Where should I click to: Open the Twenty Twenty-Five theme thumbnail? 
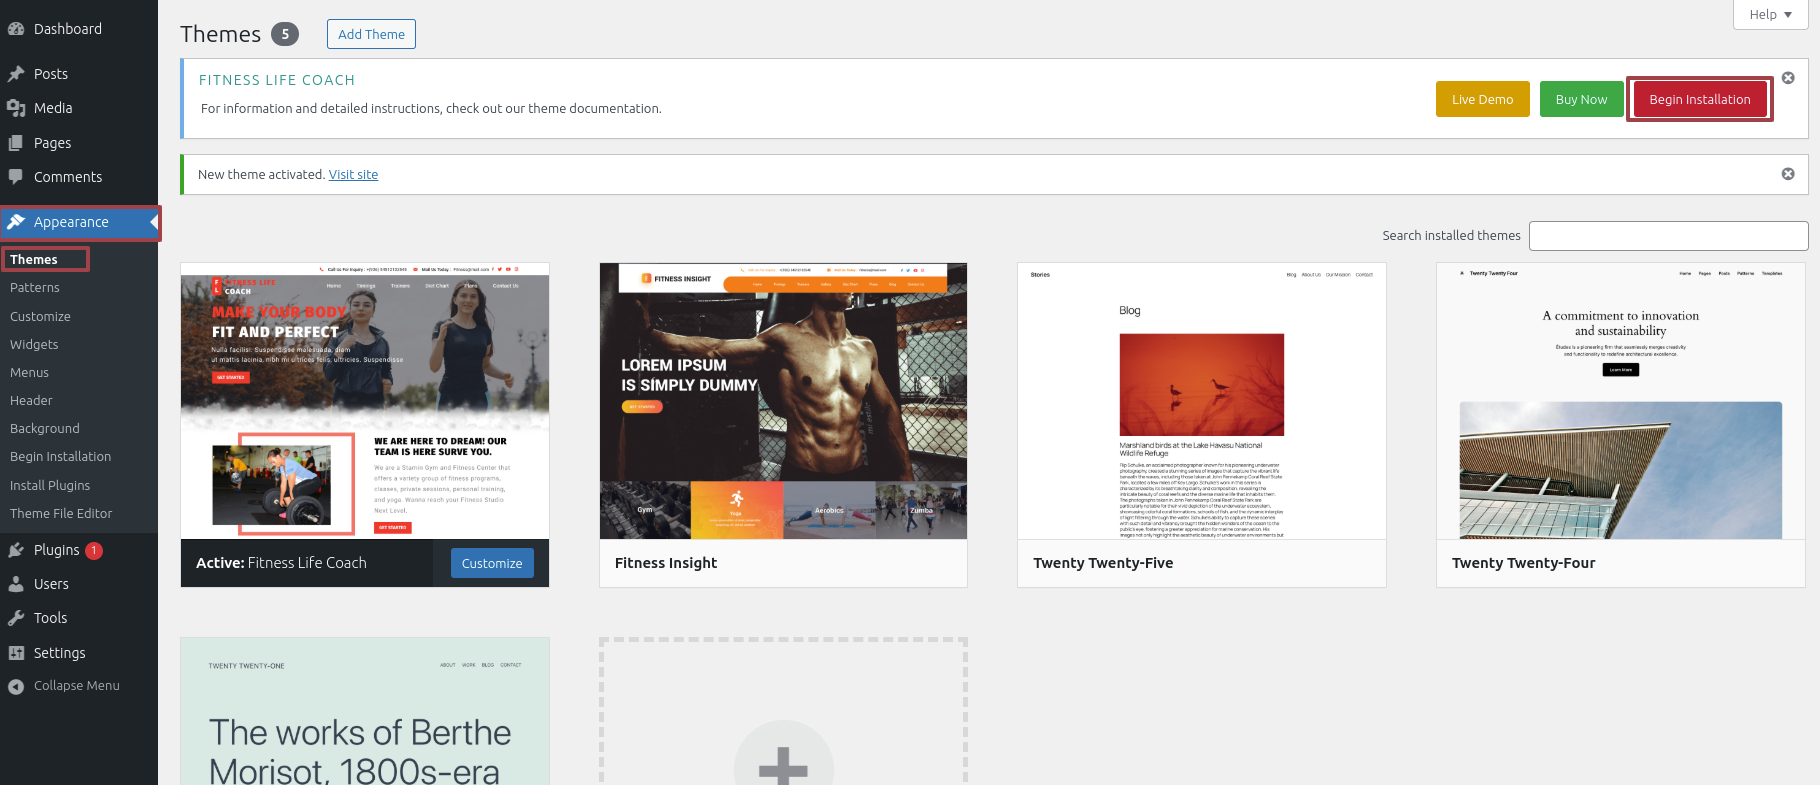coord(1202,401)
